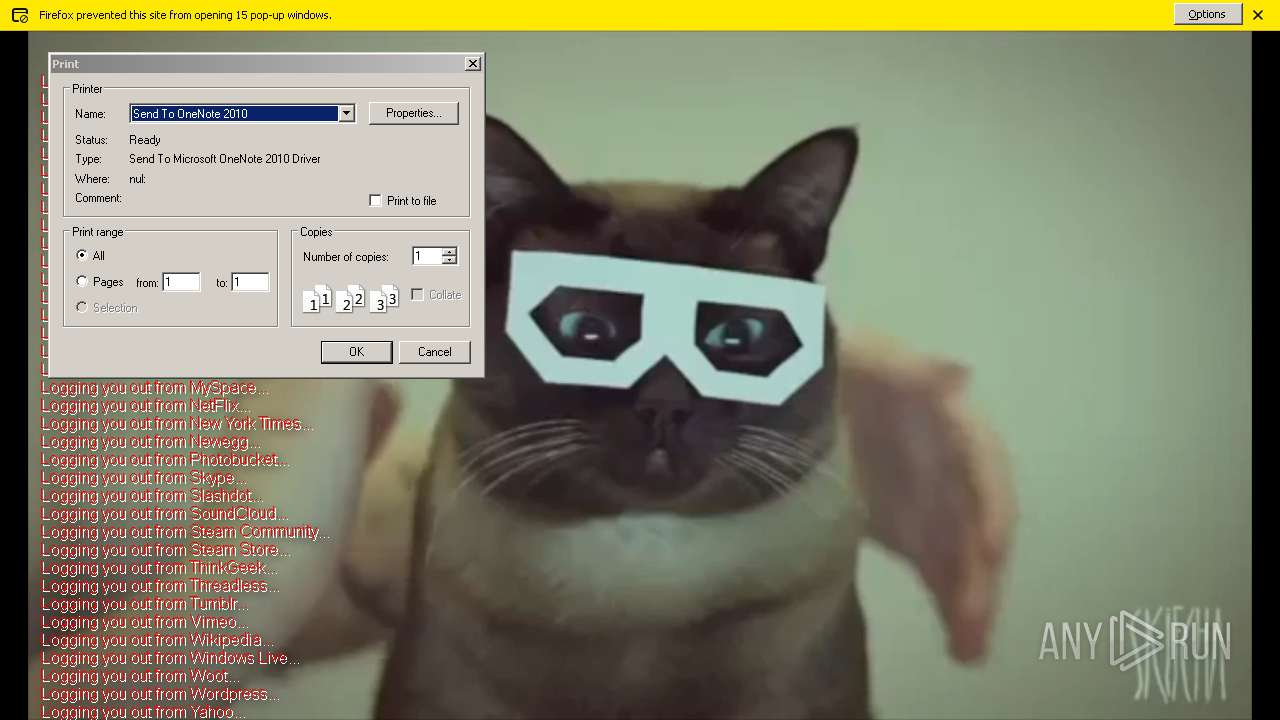This screenshot has height=720, width=1280.
Task: Click 'Logging you out from Photobucket...' text
Action: [165, 460]
